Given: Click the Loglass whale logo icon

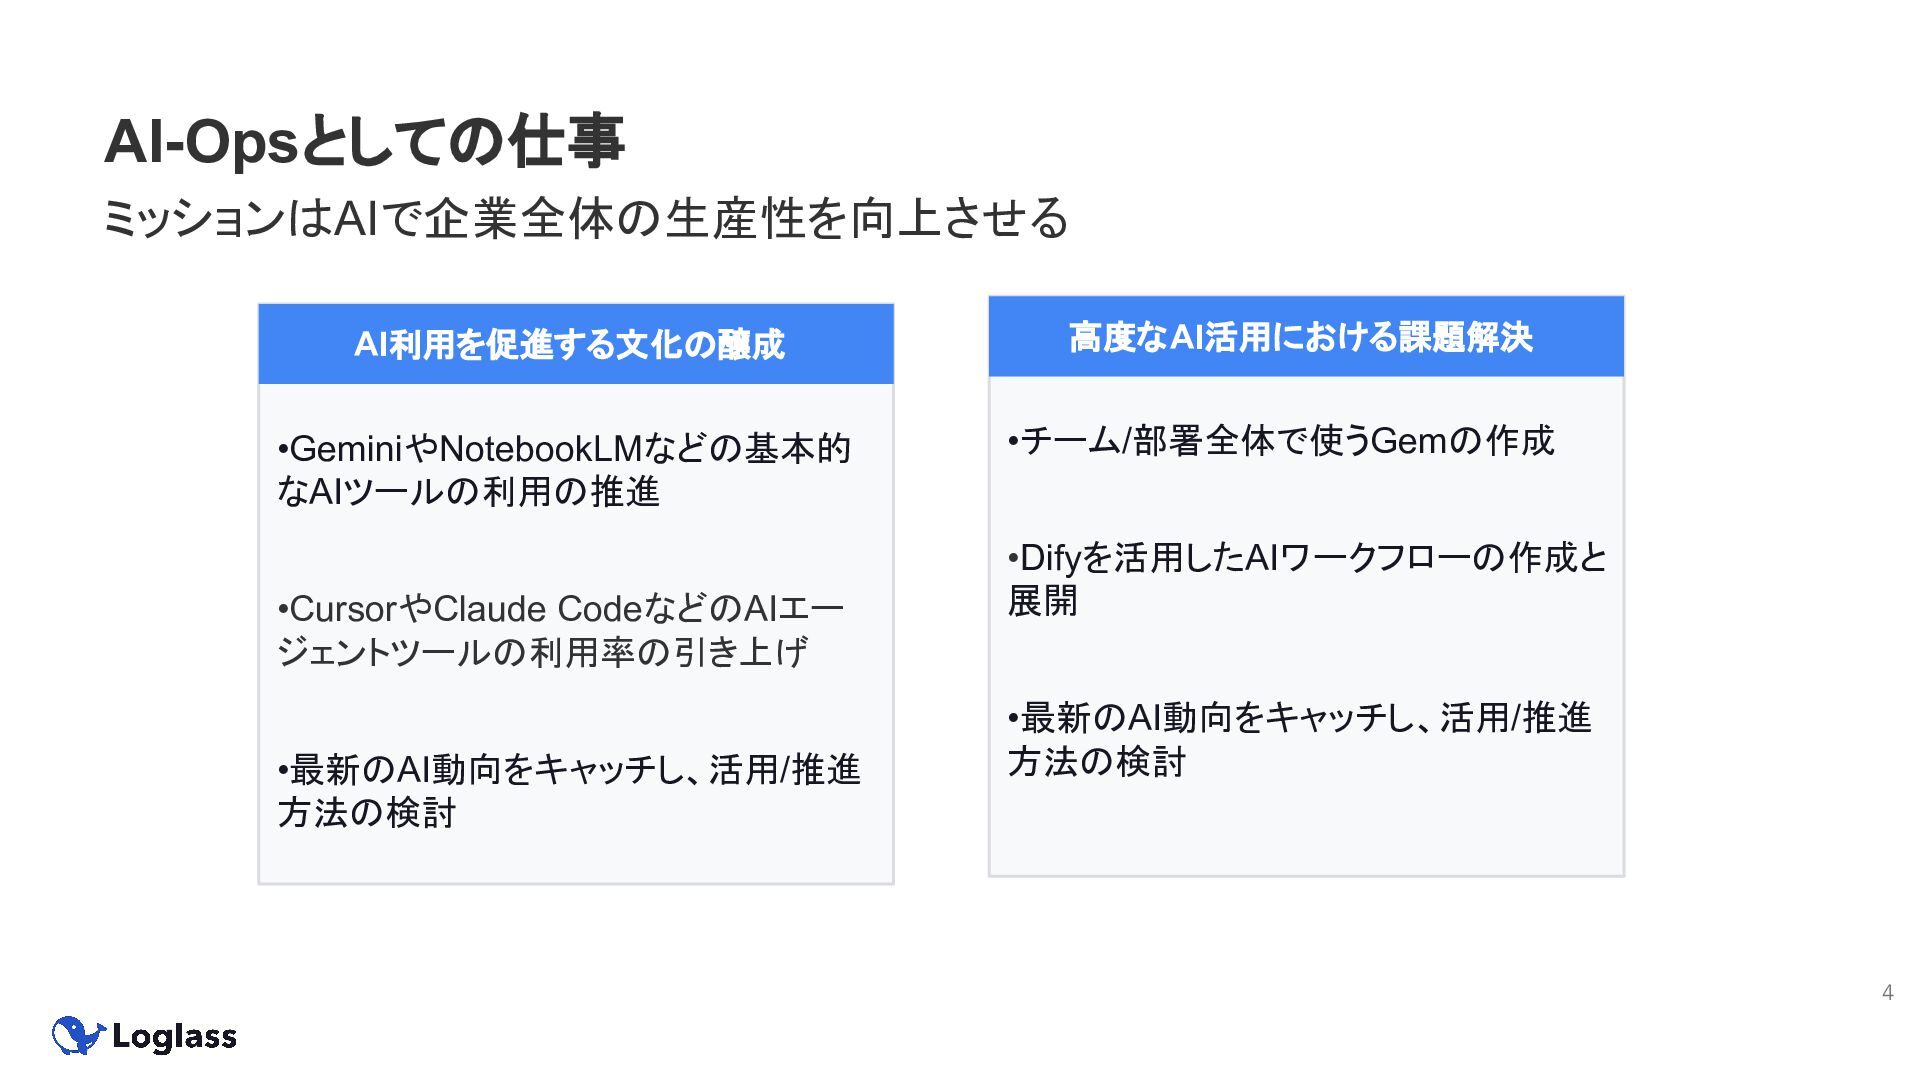Looking at the screenshot, I should pos(79,1035).
